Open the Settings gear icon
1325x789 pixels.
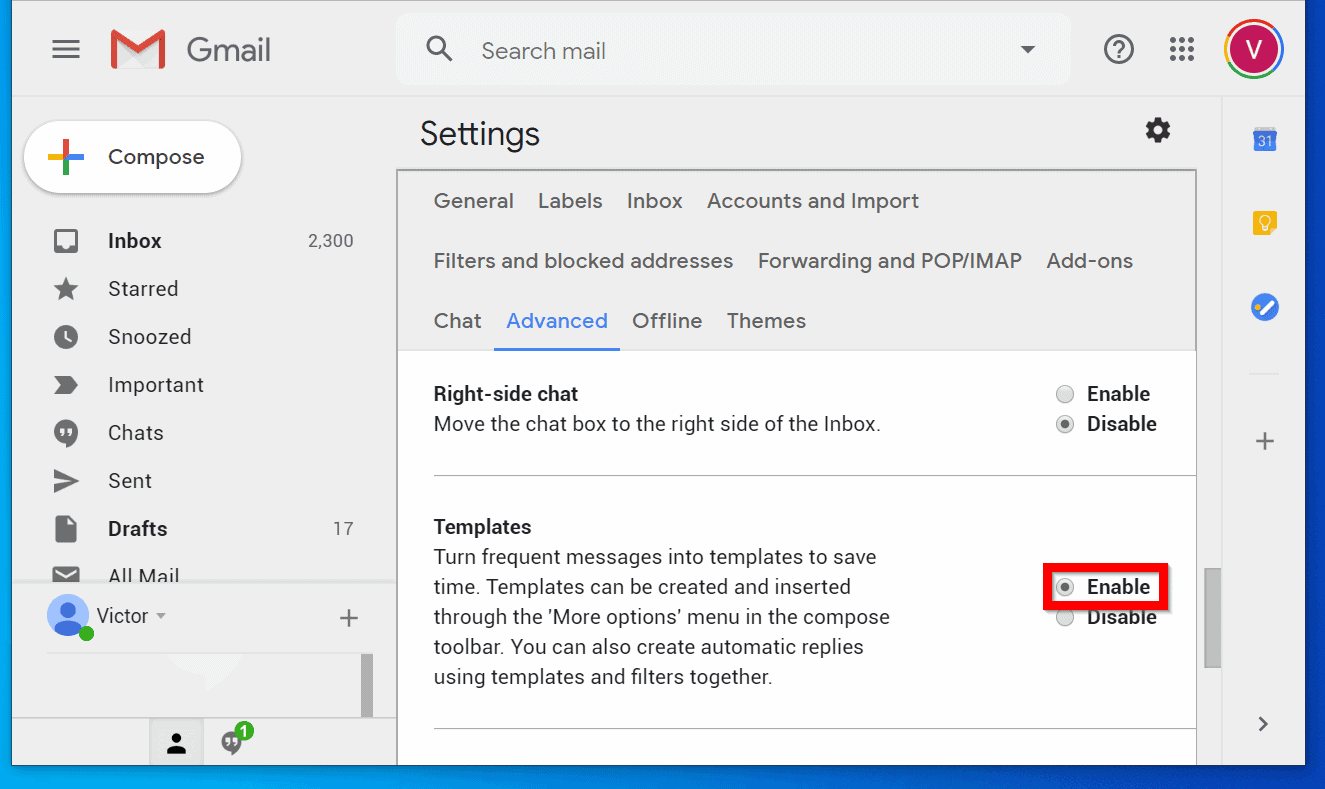pos(1158,130)
